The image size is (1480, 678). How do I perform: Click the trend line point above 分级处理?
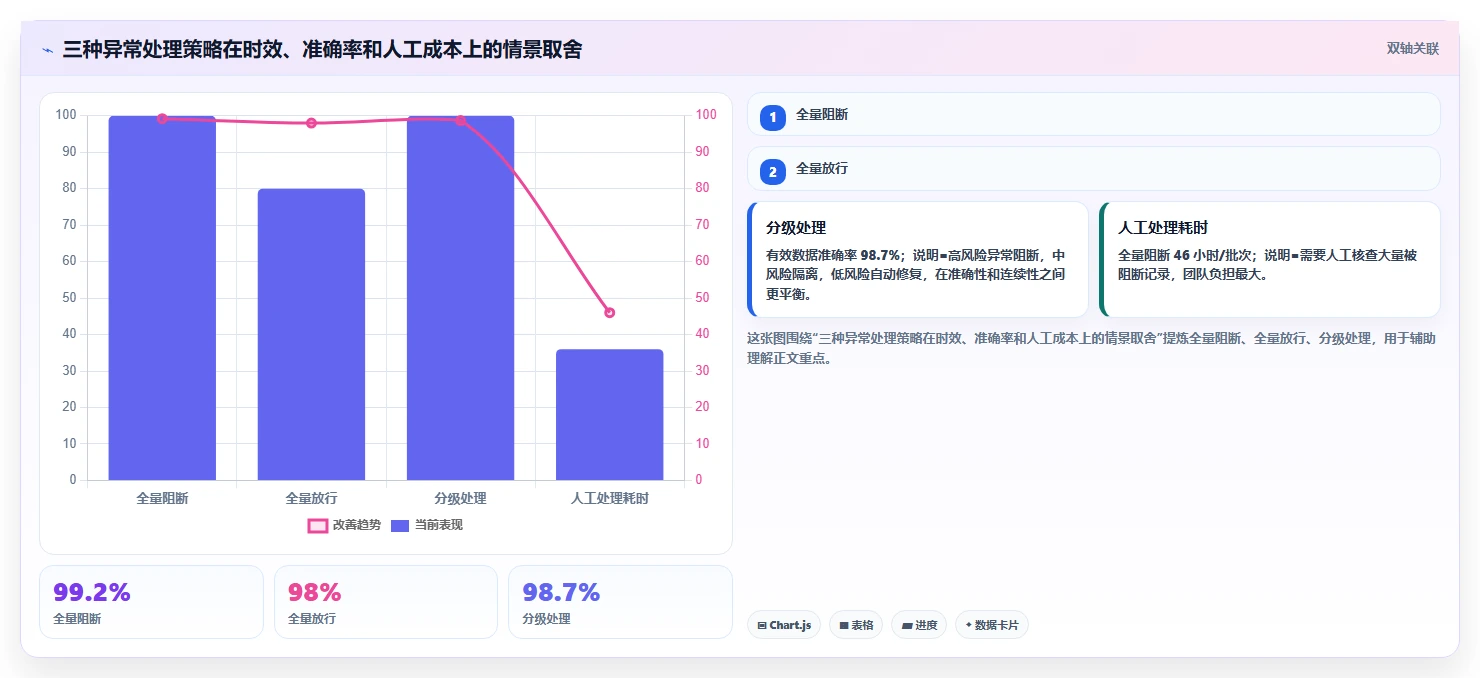[x=460, y=120]
